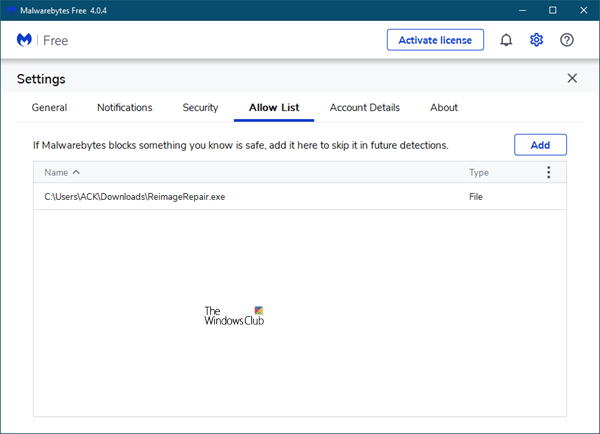Click the Add button
The width and height of the screenshot is (600, 434).
540,145
